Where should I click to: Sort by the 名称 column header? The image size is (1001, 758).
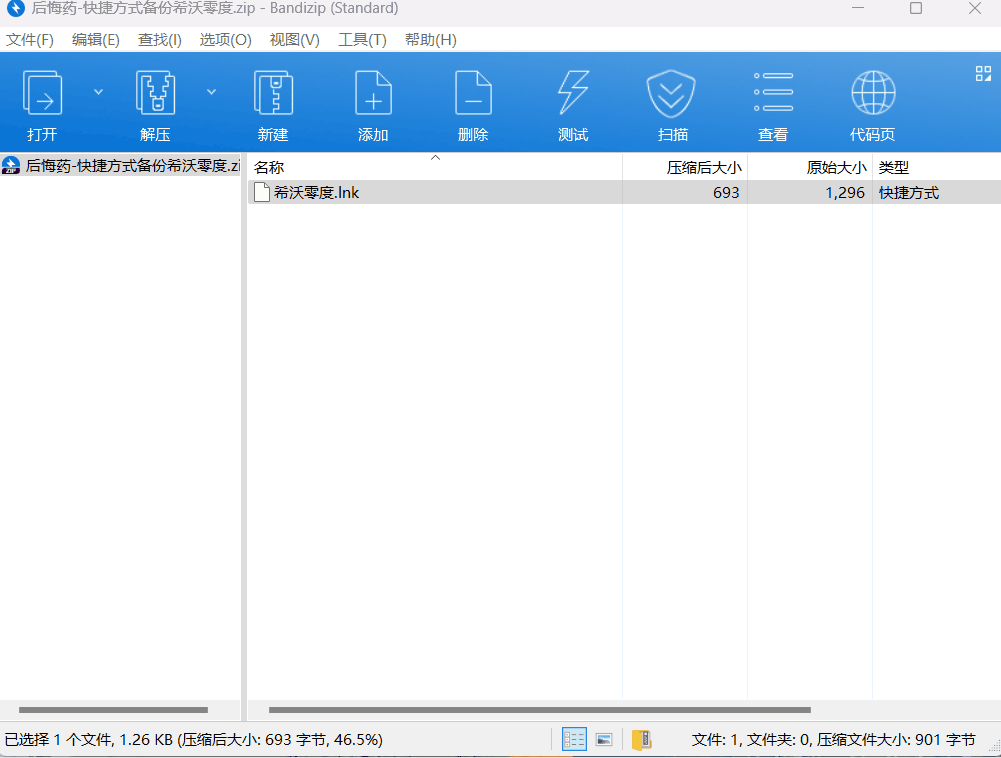pyautogui.click(x=435, y=167)
